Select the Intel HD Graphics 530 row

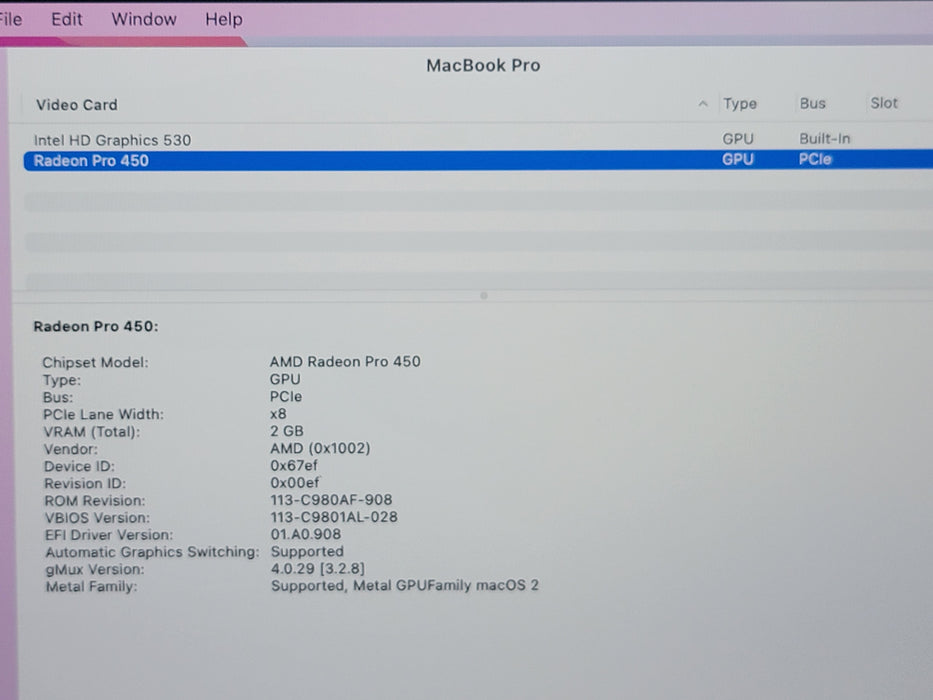(x=478, y=140)
